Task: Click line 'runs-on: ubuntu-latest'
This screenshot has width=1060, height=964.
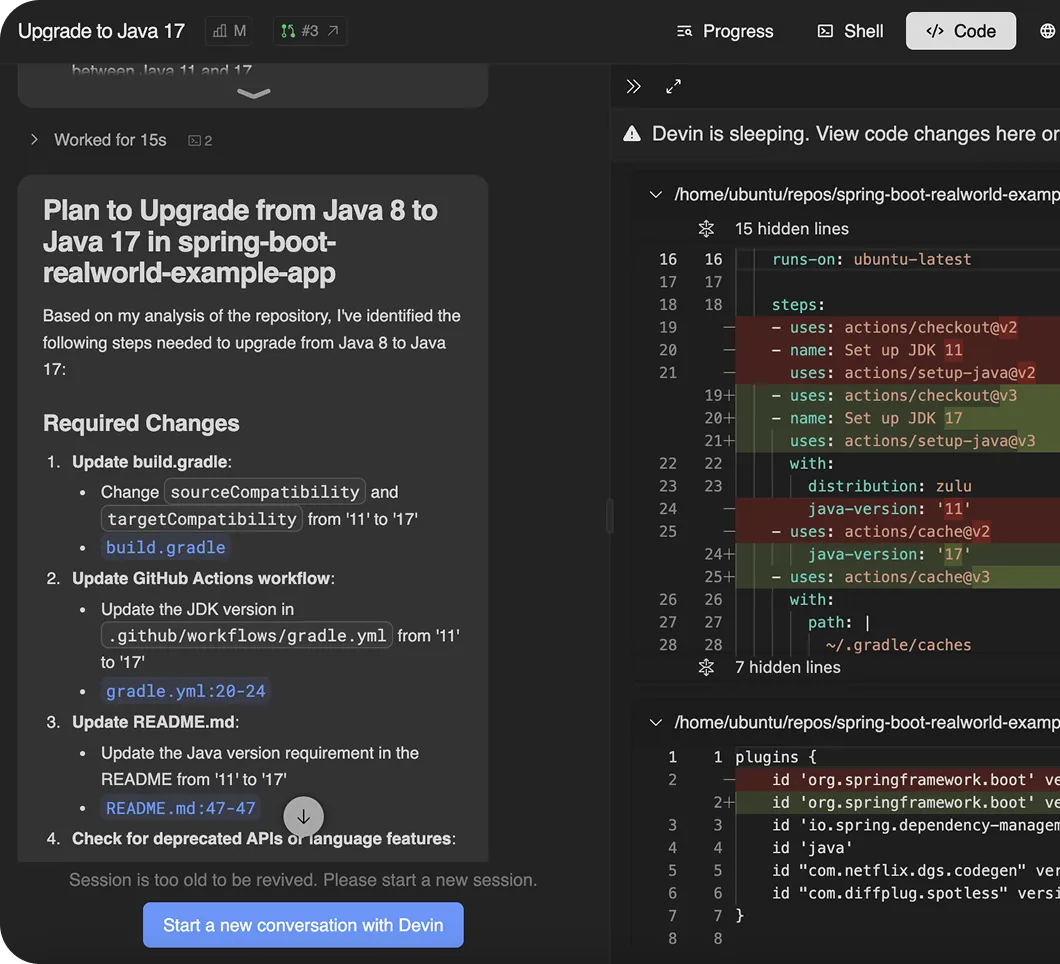Action: [871, 260]
